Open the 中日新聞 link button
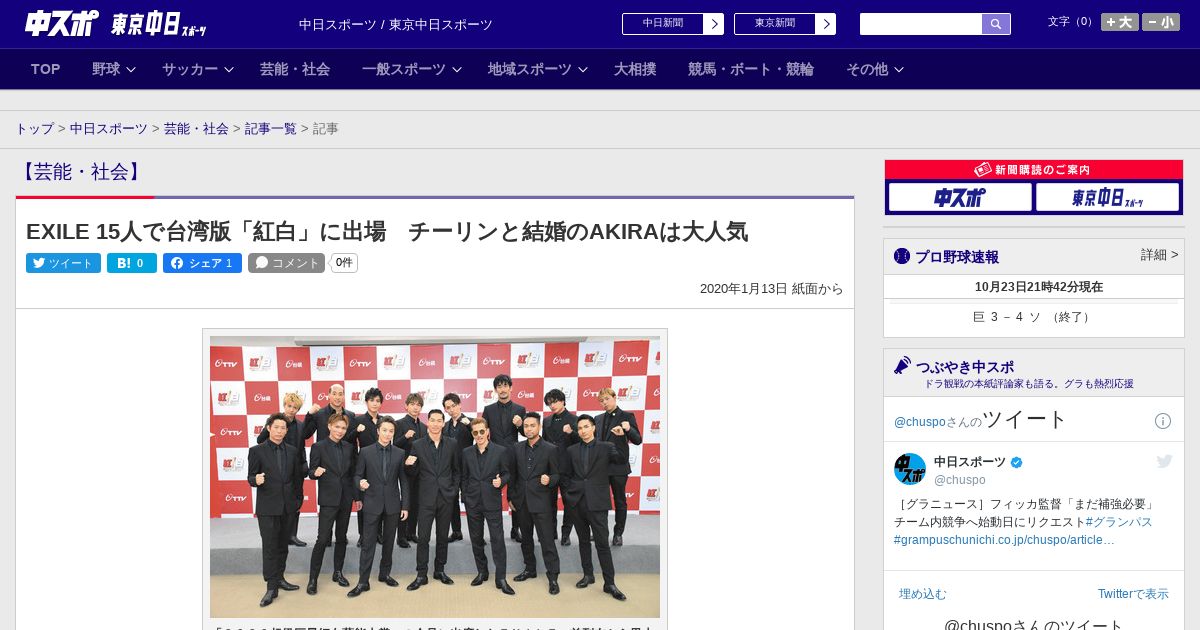 click(x=663, y=24)
